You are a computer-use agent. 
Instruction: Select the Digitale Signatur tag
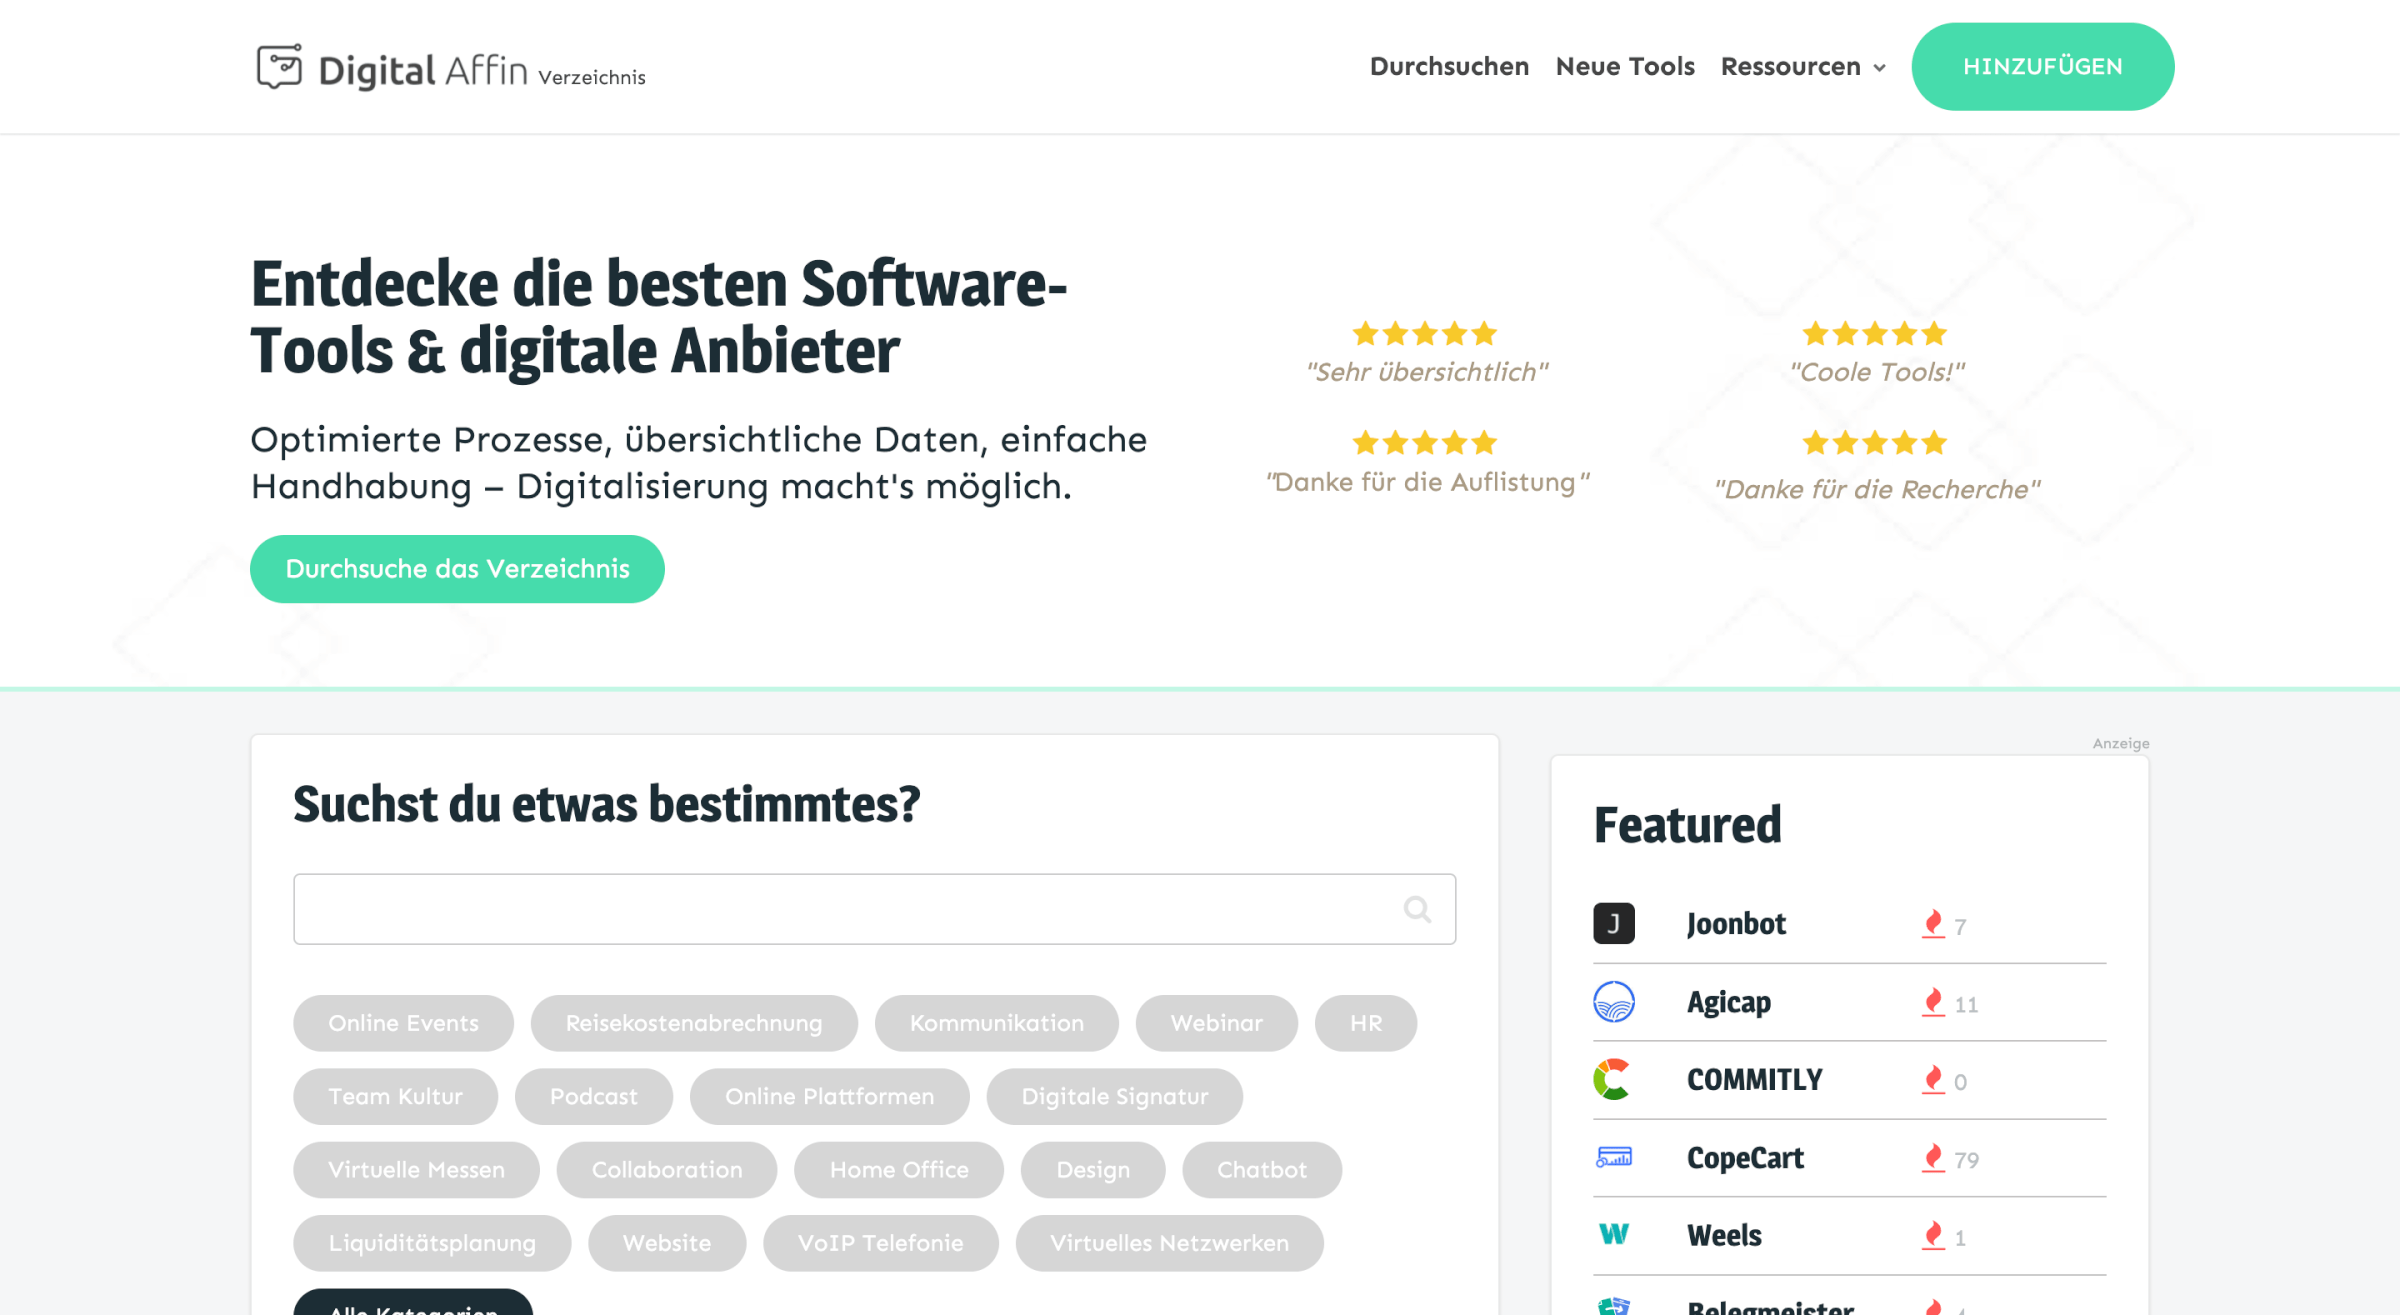pyautogui.click(x=1114, y=1096)
